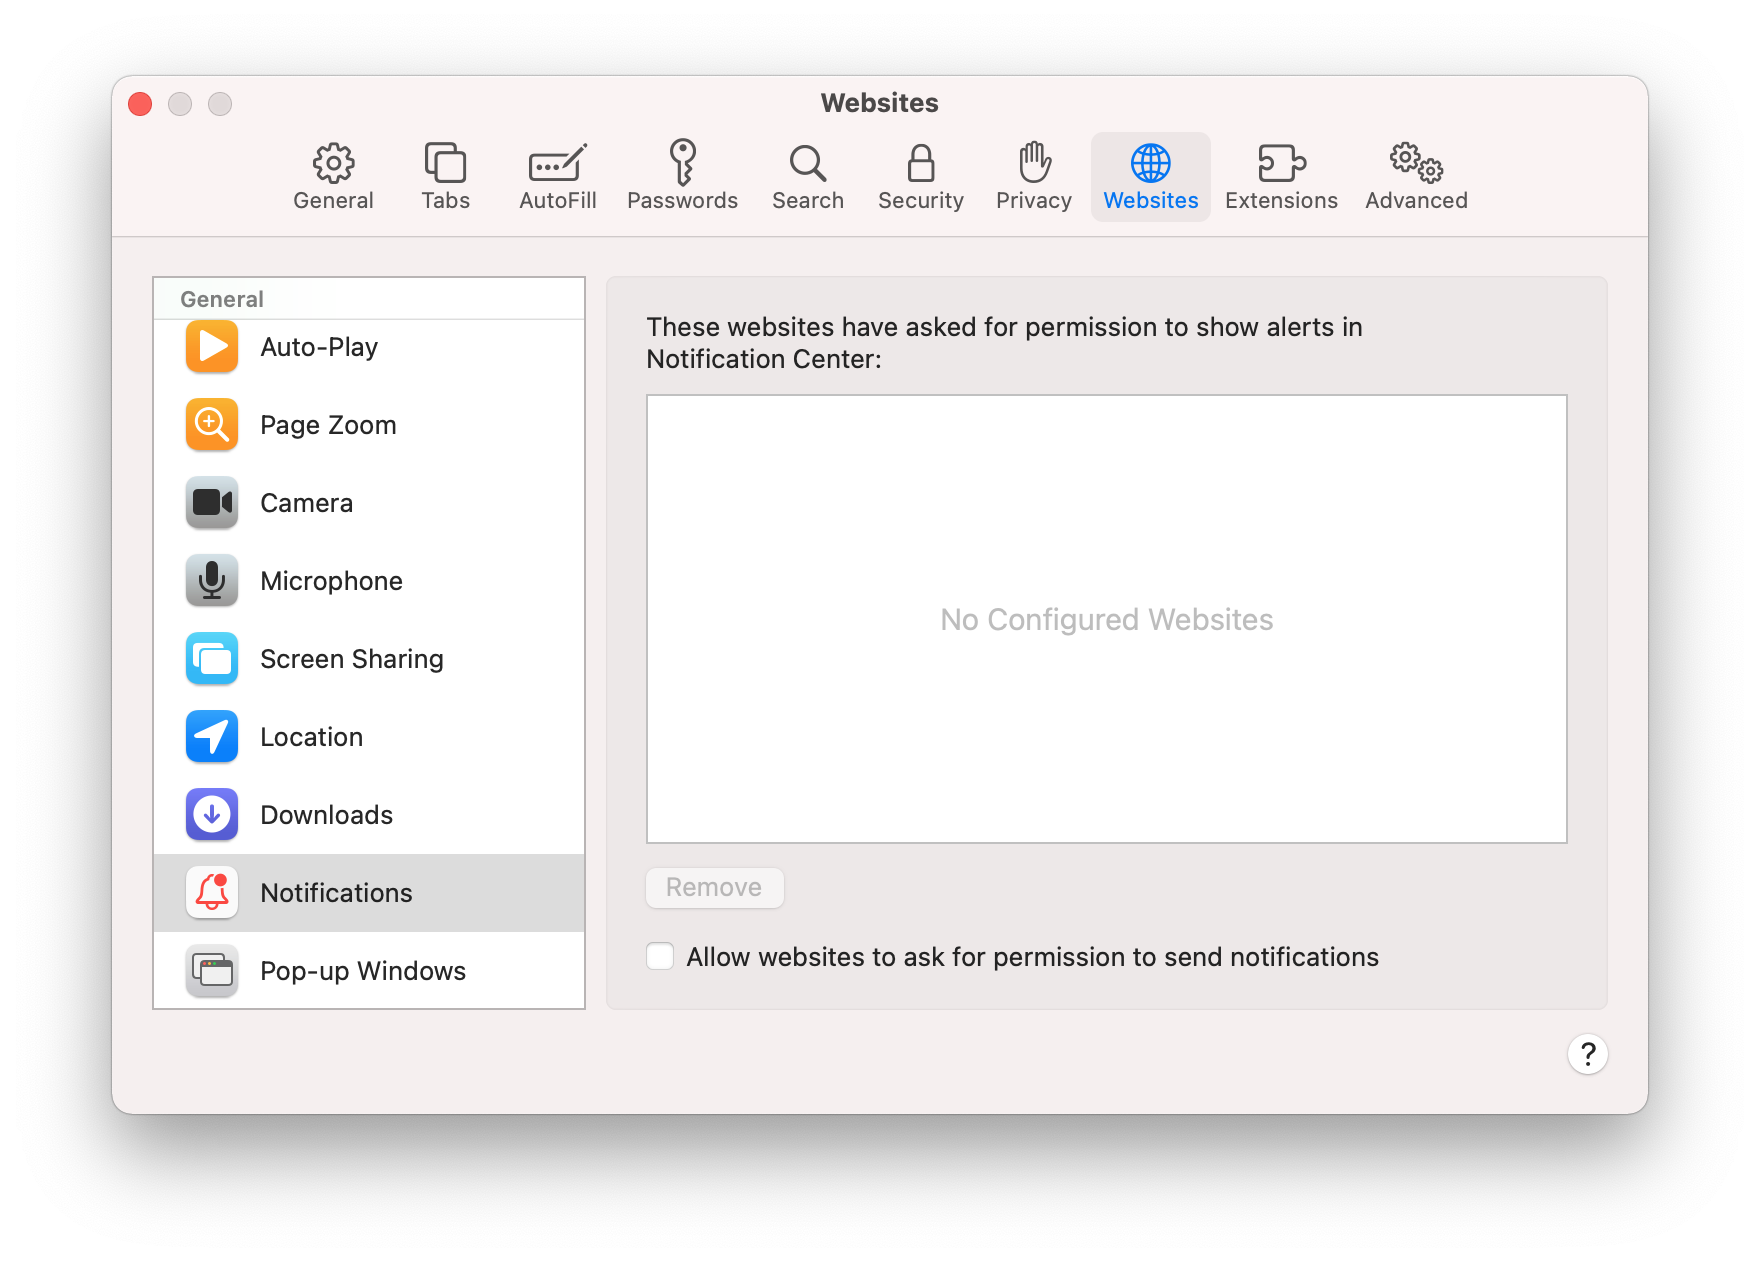Select the Pop-up Windows icon
1760x1262 pixels.
click(212, 970)
